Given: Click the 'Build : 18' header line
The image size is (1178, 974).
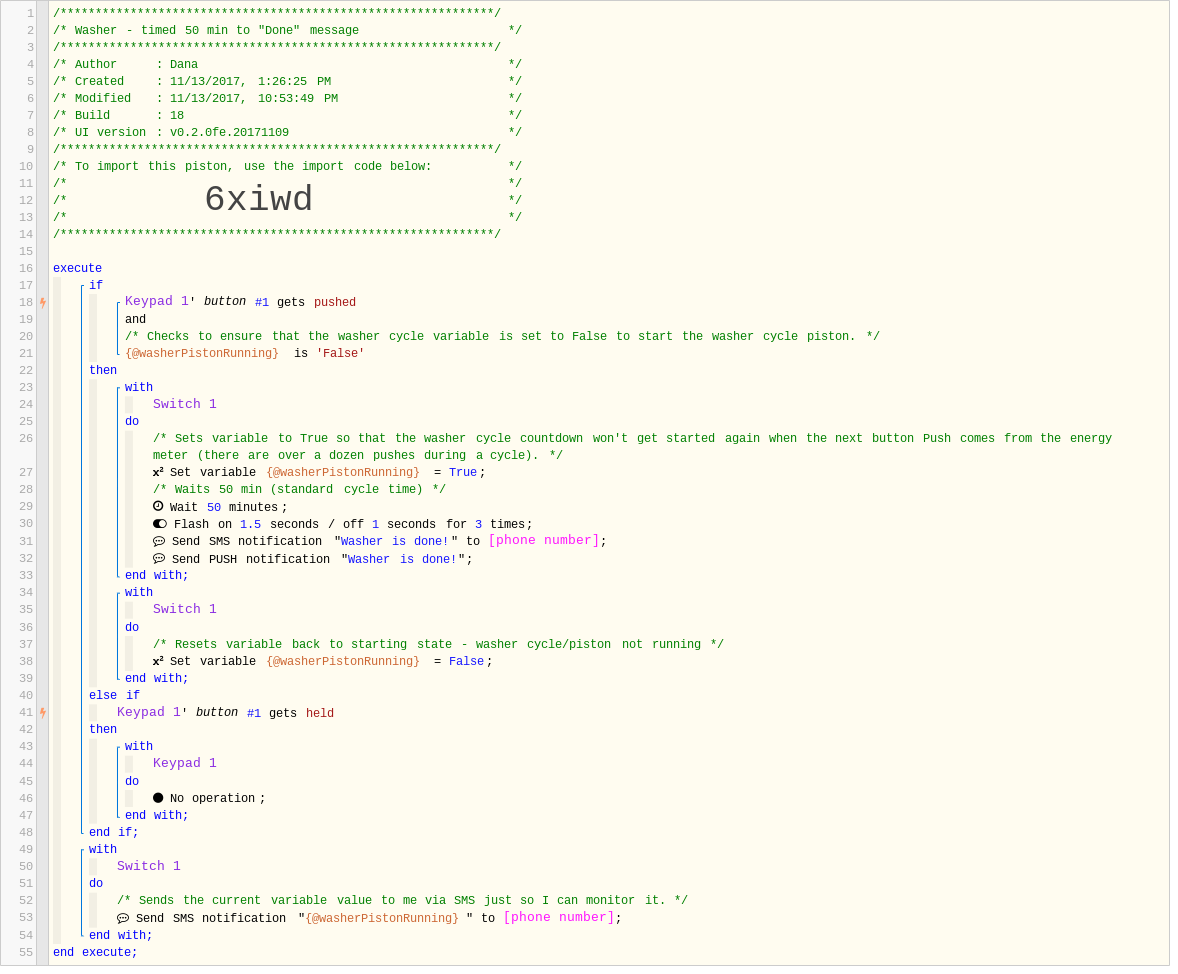Looking at the screenshot, I should (287, 116).
